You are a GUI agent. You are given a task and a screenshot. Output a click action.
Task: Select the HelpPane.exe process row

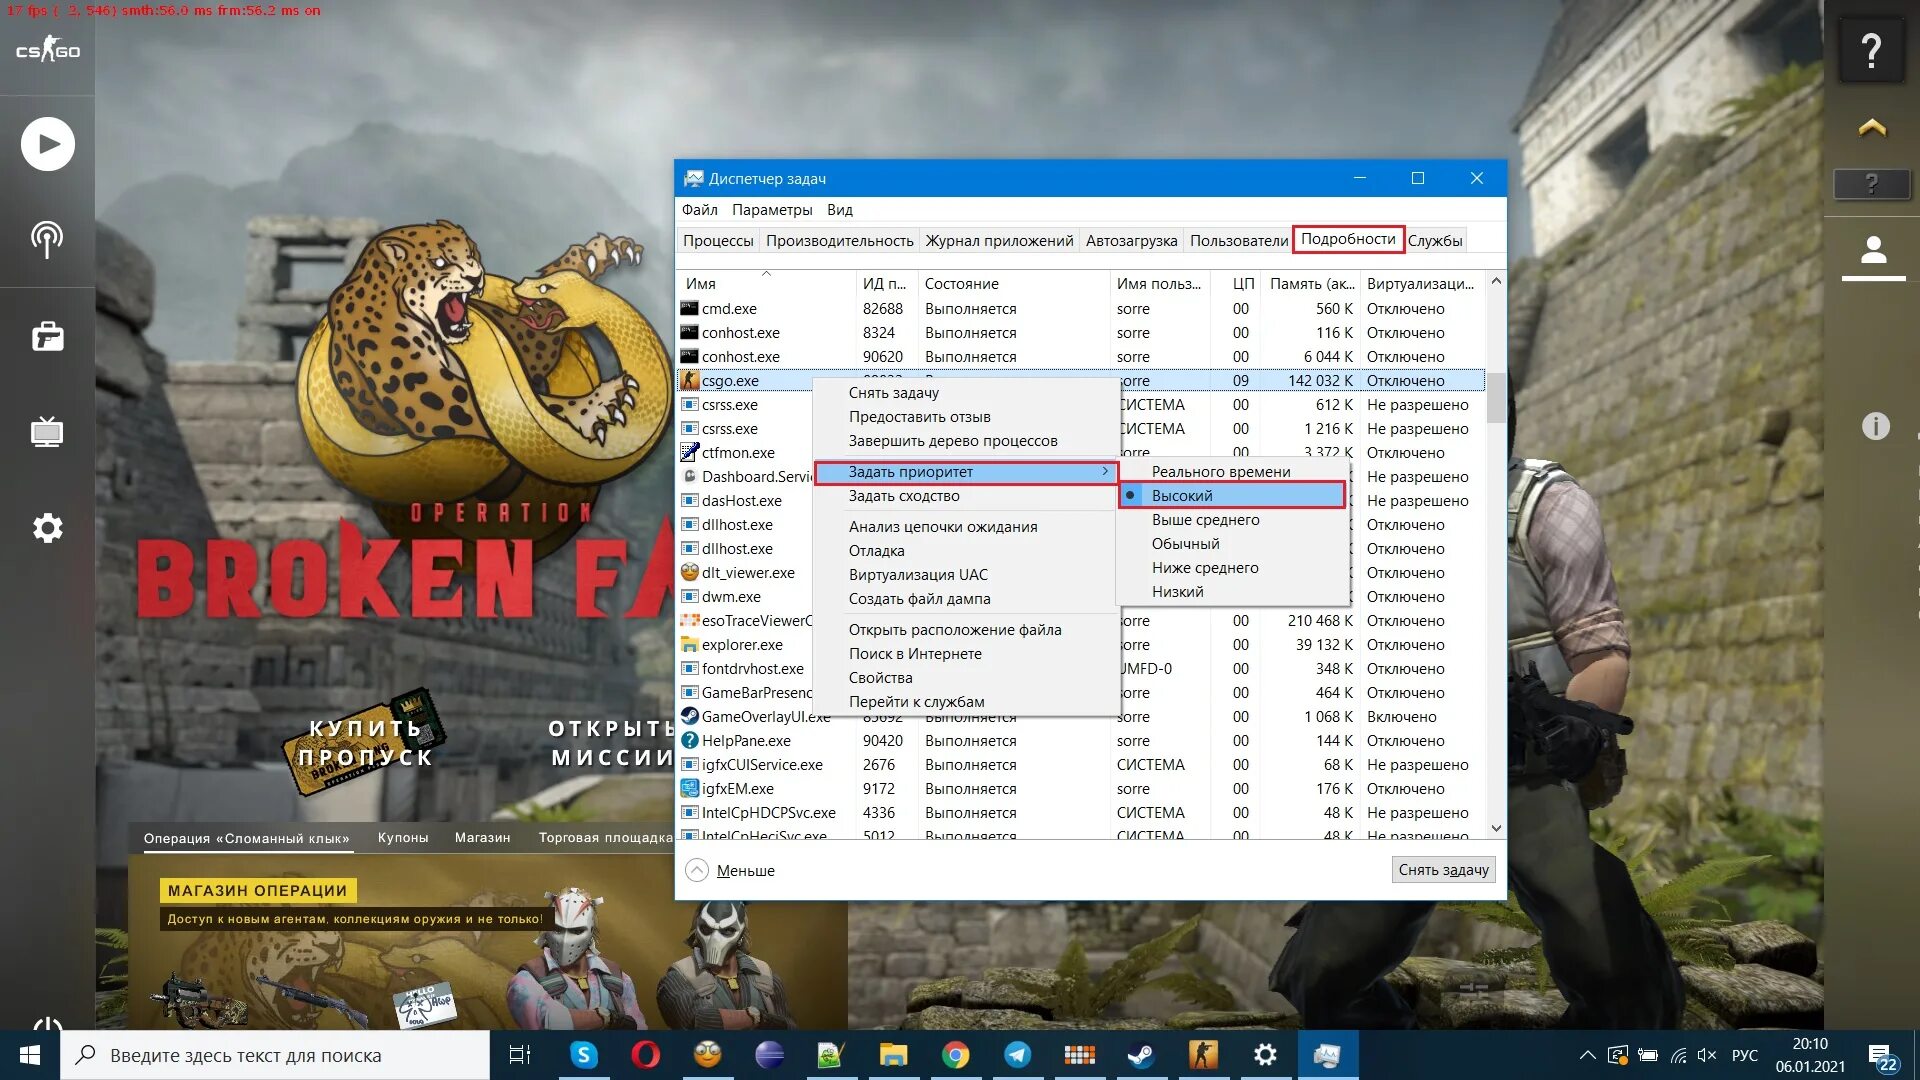tap(1081, 741)
